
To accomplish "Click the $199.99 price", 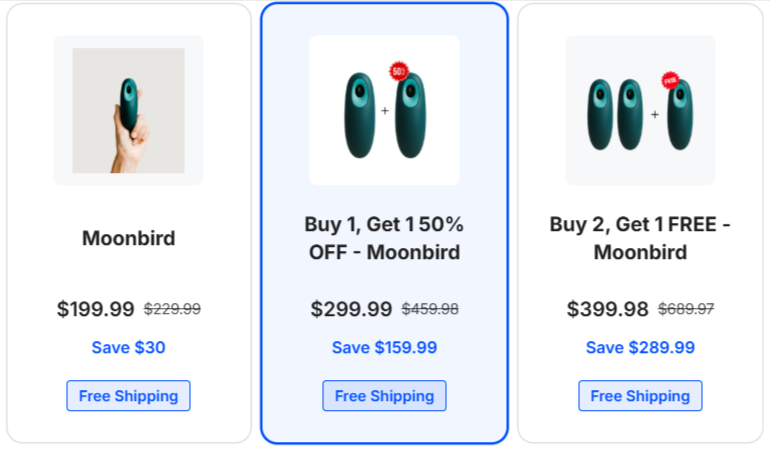I will pos(95,309).
